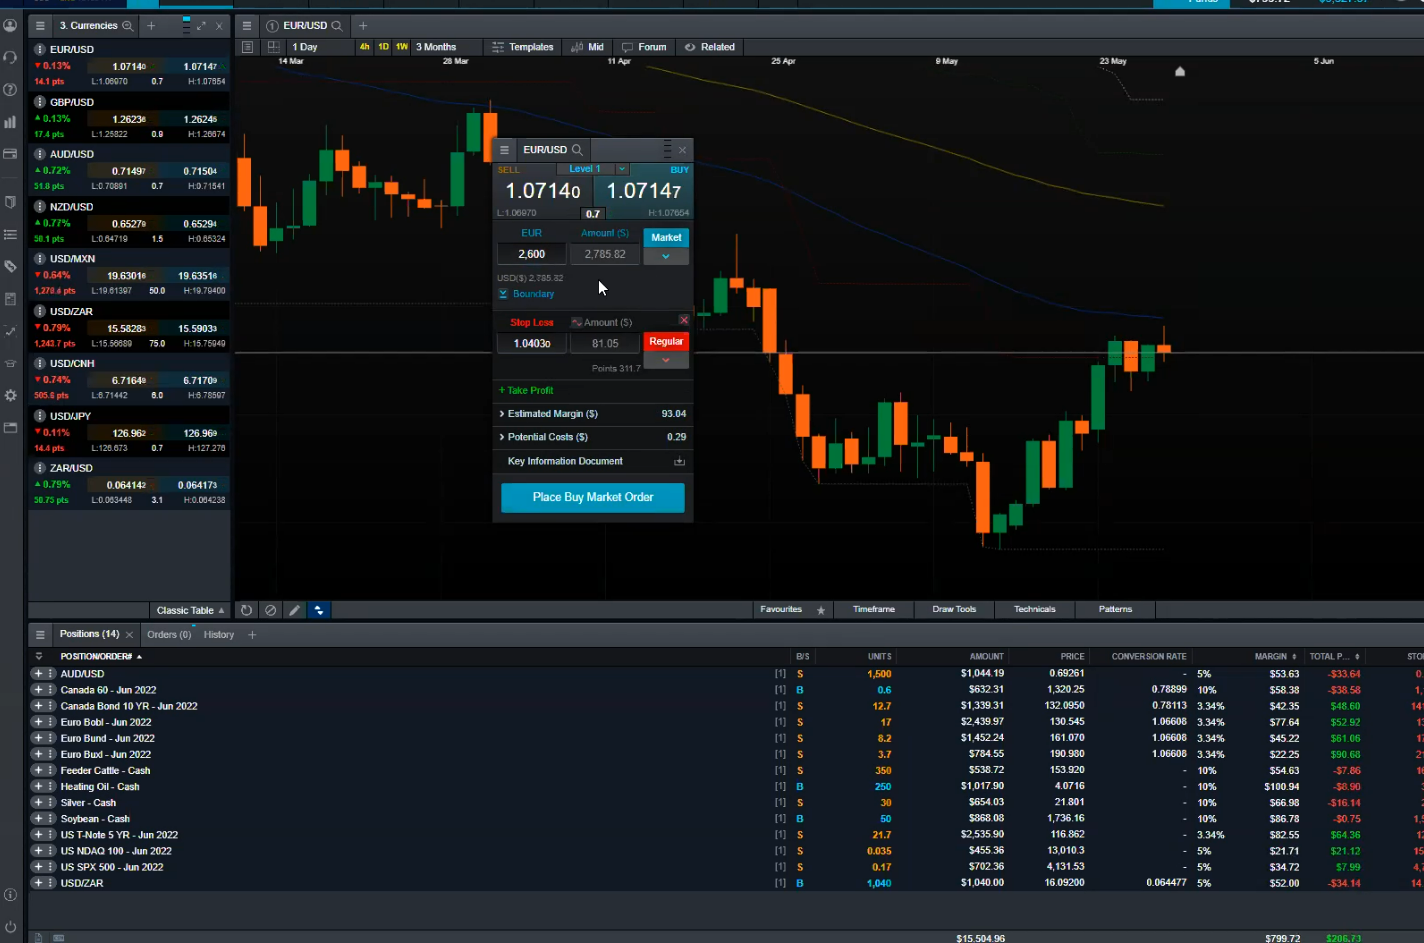Click the power logout icon in sidebar

pos(10,926)
